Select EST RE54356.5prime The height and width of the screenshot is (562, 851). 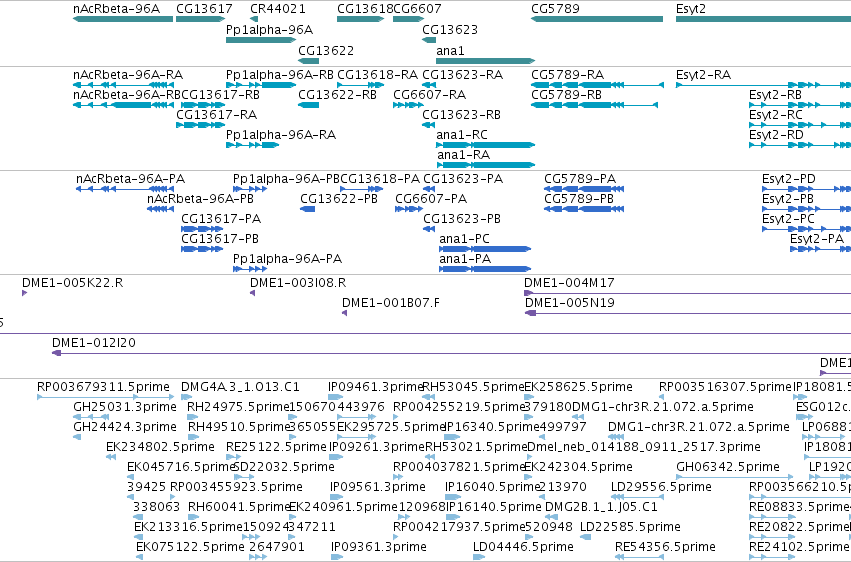pos(639,558)
